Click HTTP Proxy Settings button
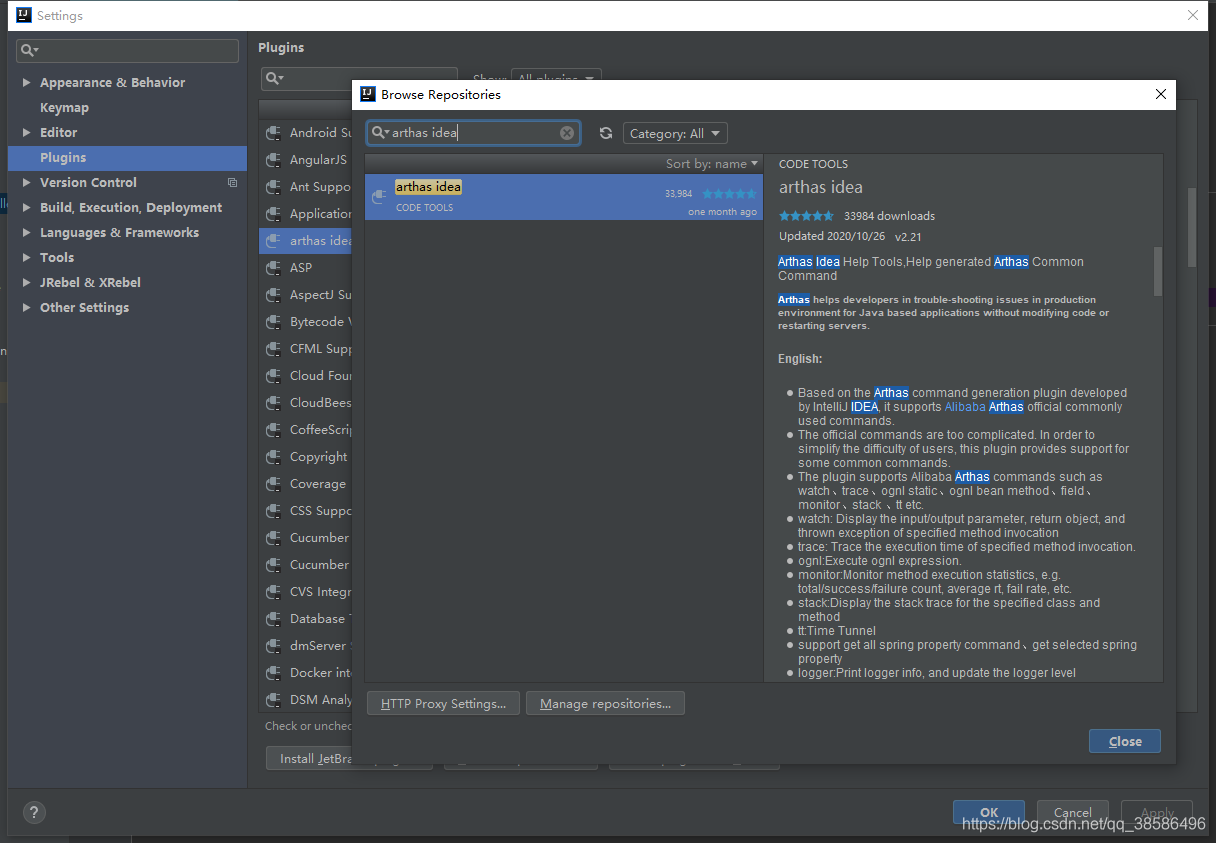Image resolution: width=1216 pixels, height=843 pixels. (x=443, y=704)
